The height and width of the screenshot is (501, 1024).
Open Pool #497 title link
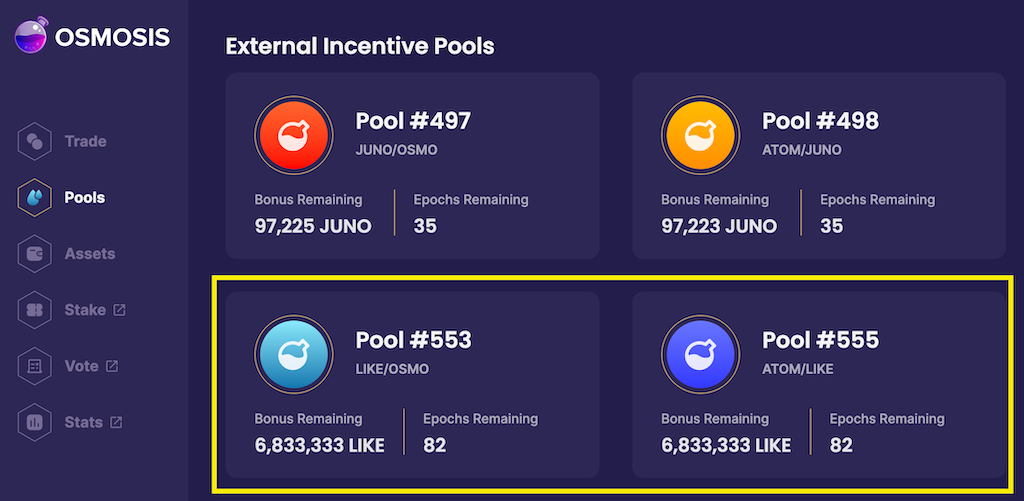coord(413,121)
